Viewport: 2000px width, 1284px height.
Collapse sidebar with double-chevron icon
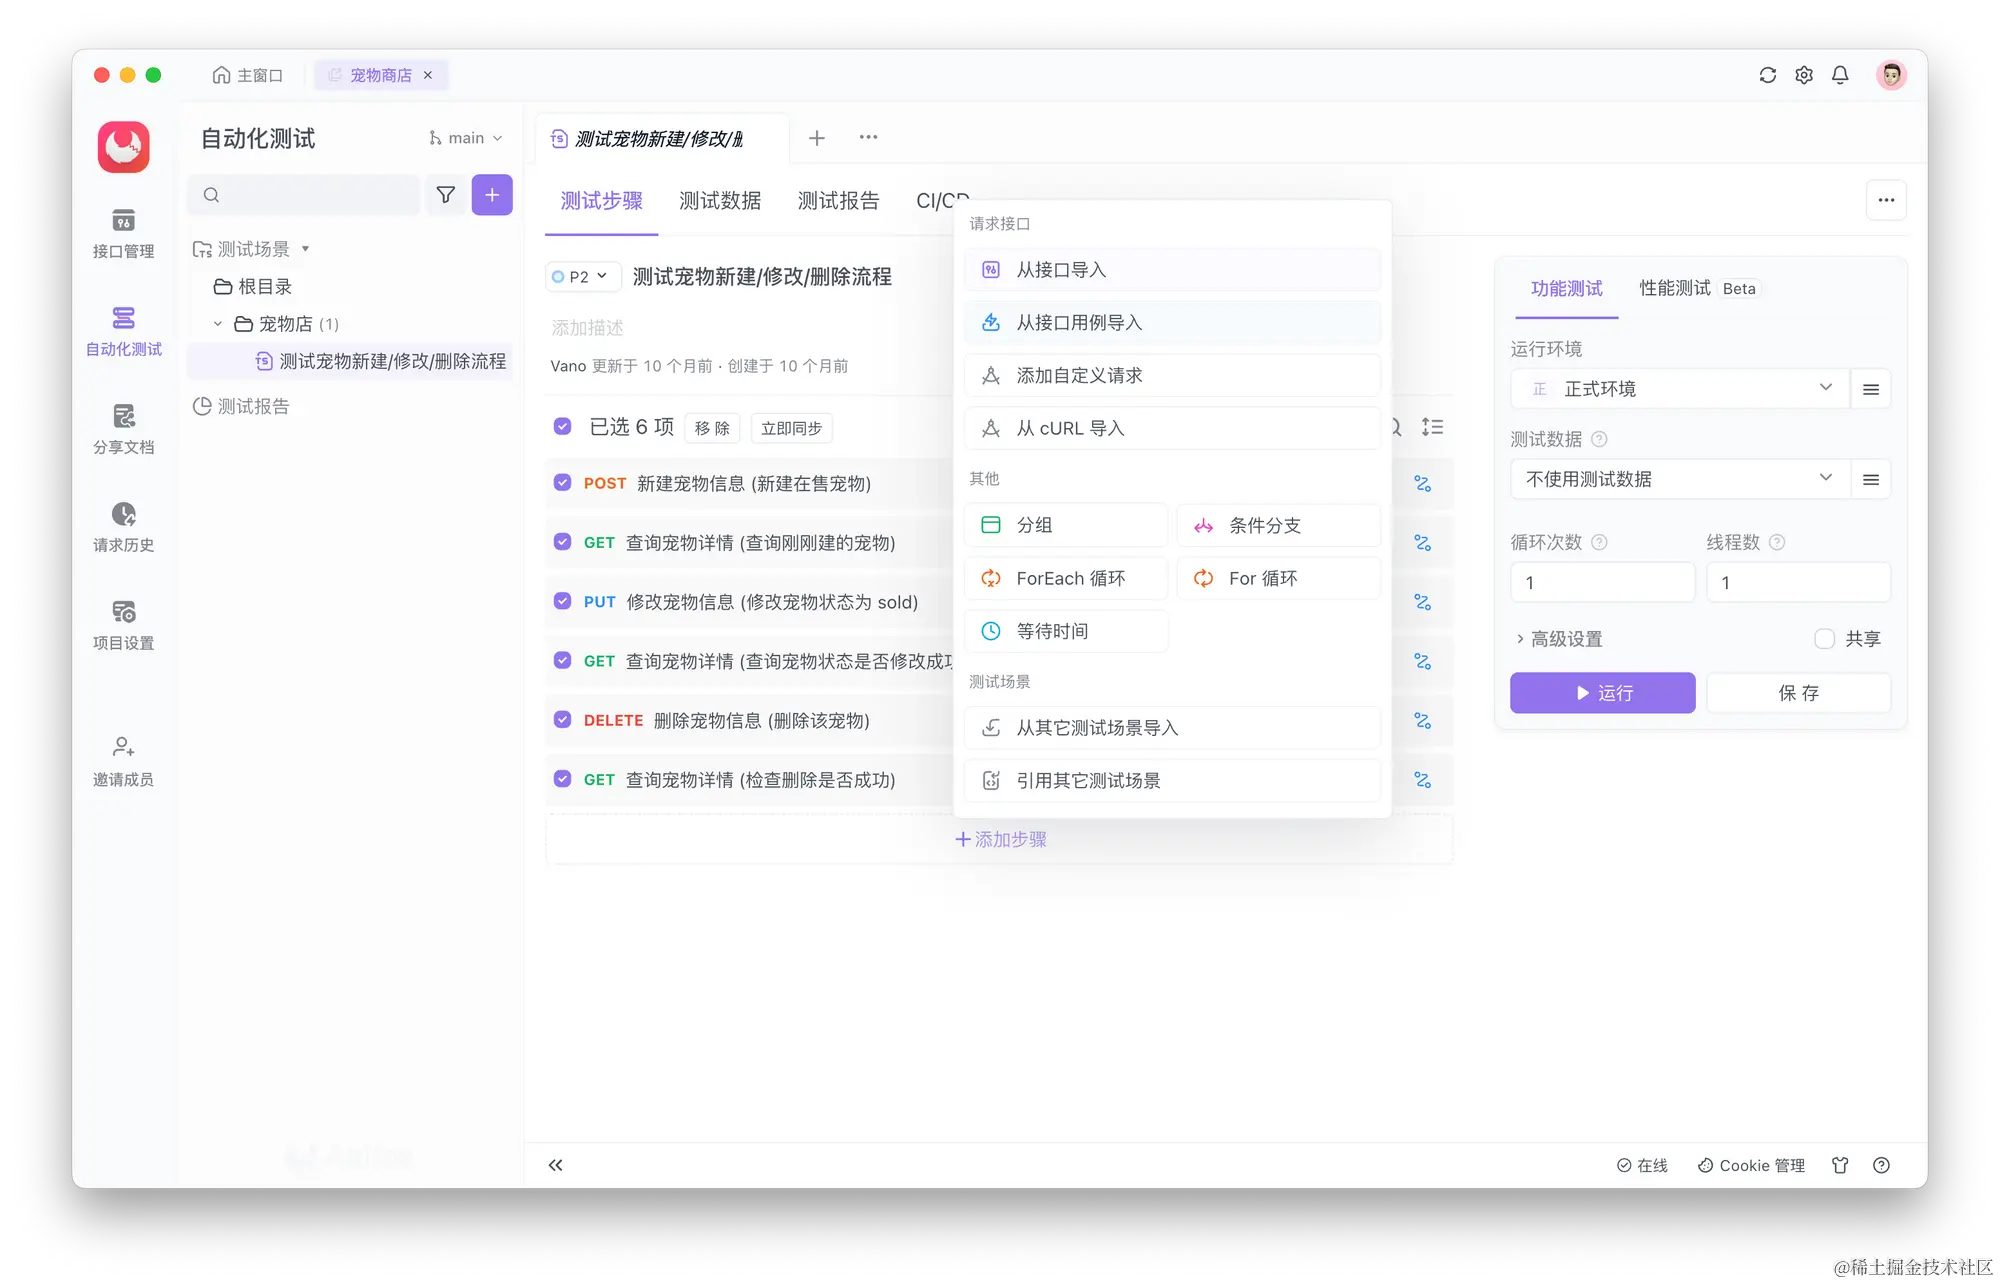click(555, 1165)
